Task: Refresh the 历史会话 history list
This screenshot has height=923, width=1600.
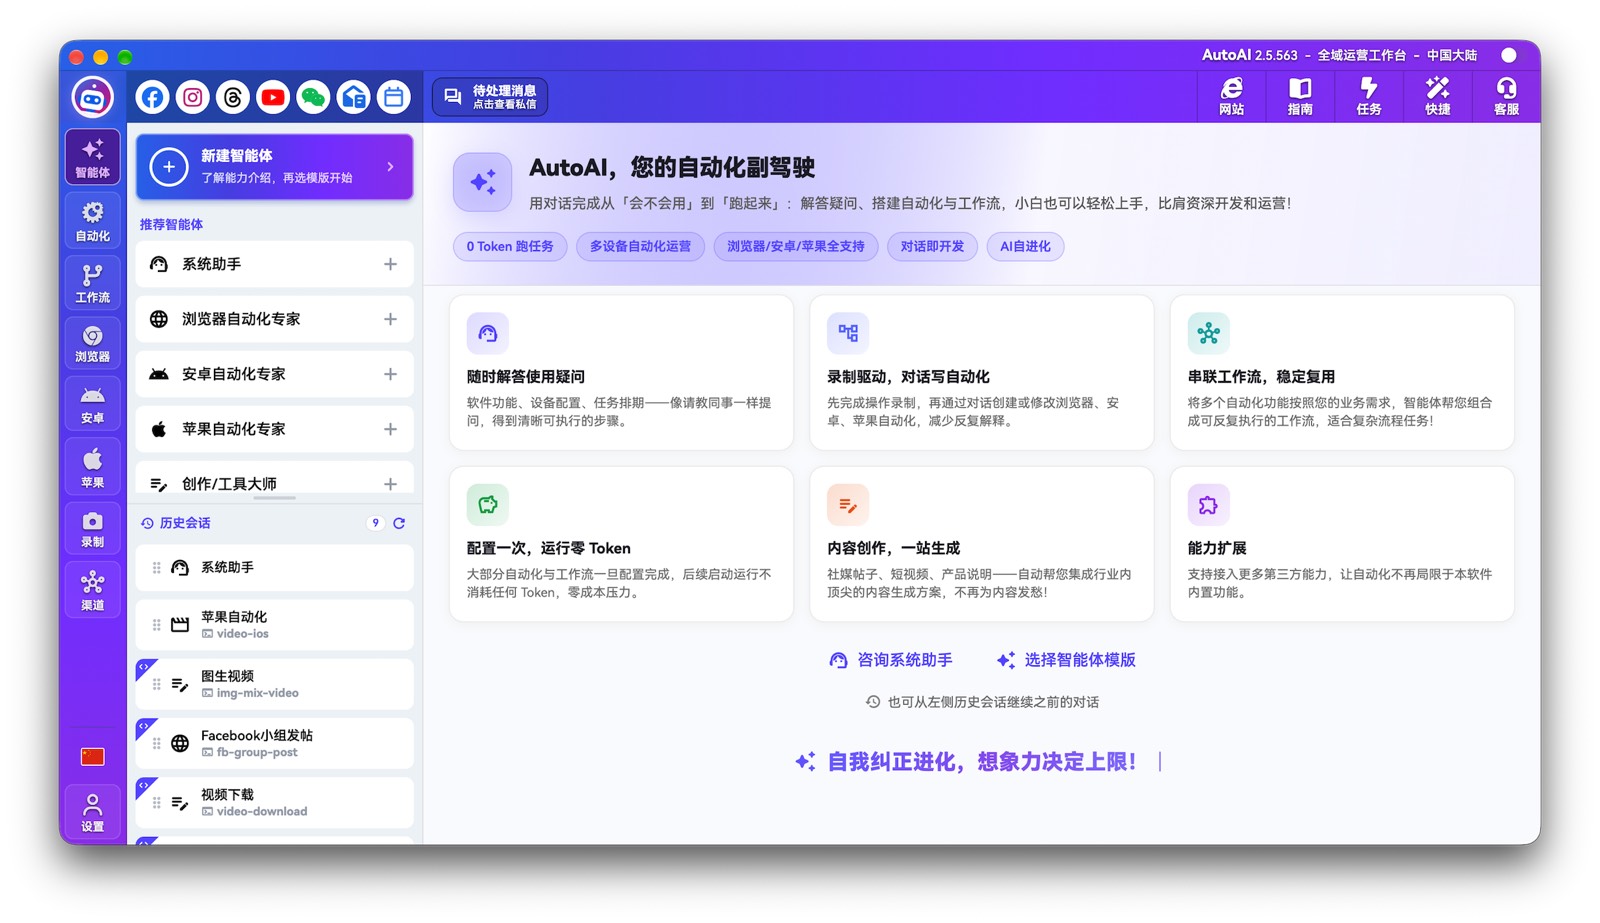Action: point(399,523)
